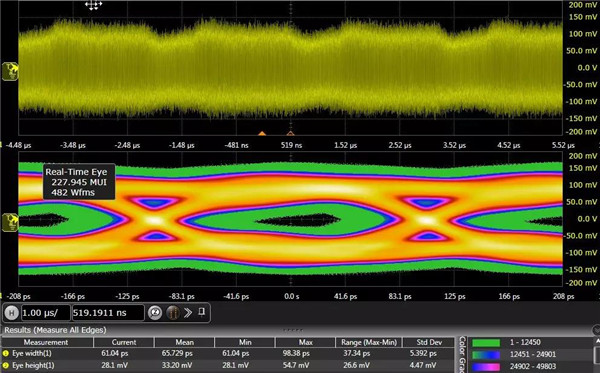The image size is (600, 373).
Task: Click the outlined orange reference marker
Action: (290, 133)
